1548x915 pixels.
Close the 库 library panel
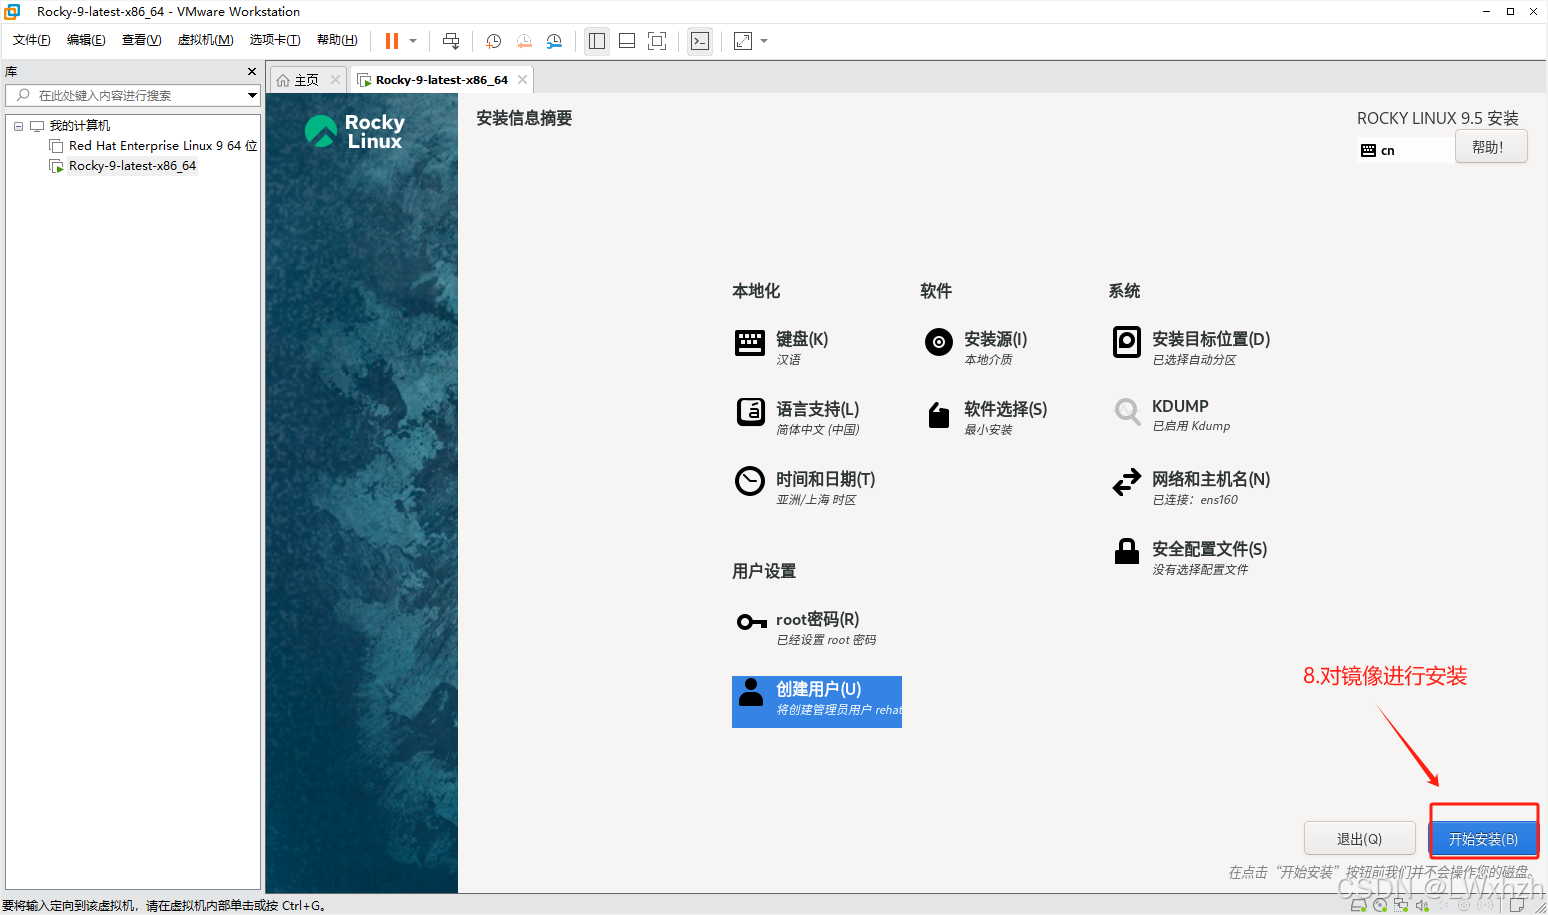[252, 72]
